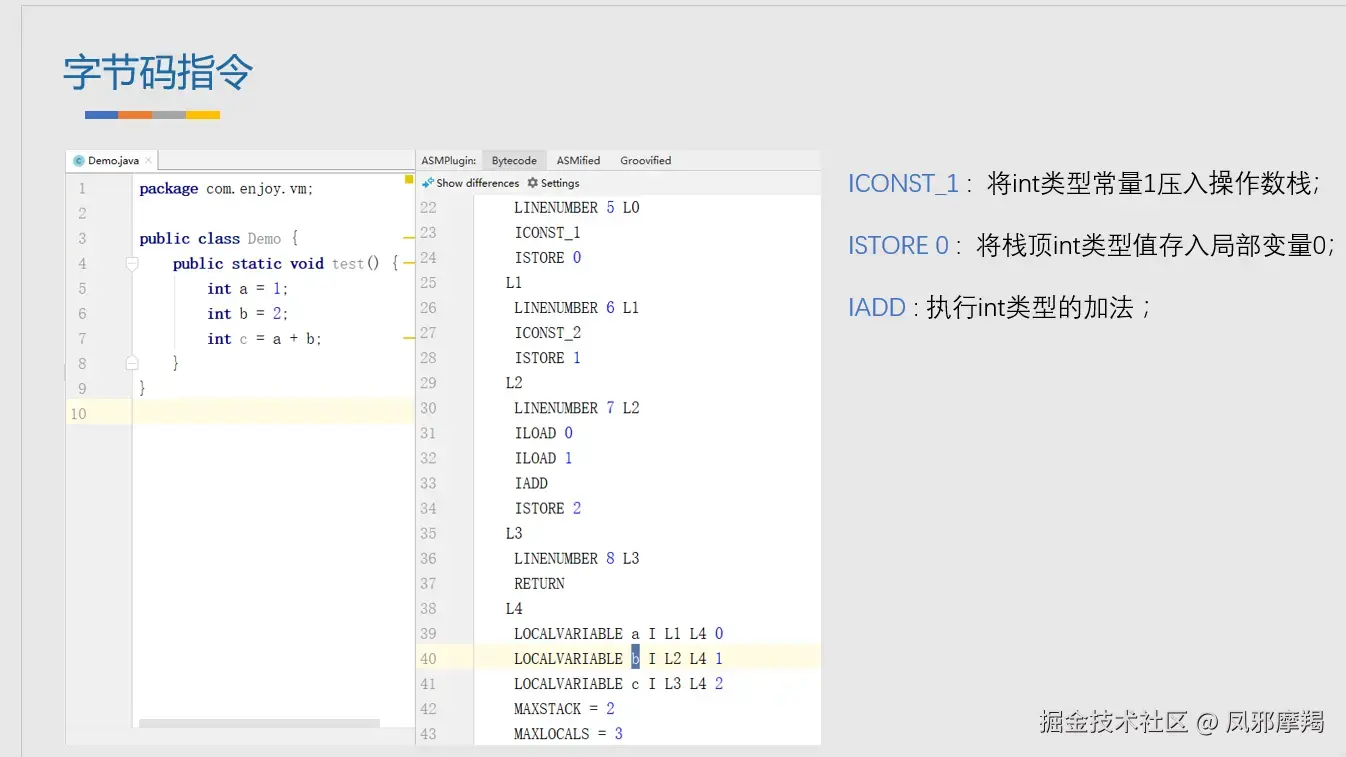
Task: Click selected 'b' in LOCALVARIABLE line 40
Action: pyautogui.click(x=635, y=658)
